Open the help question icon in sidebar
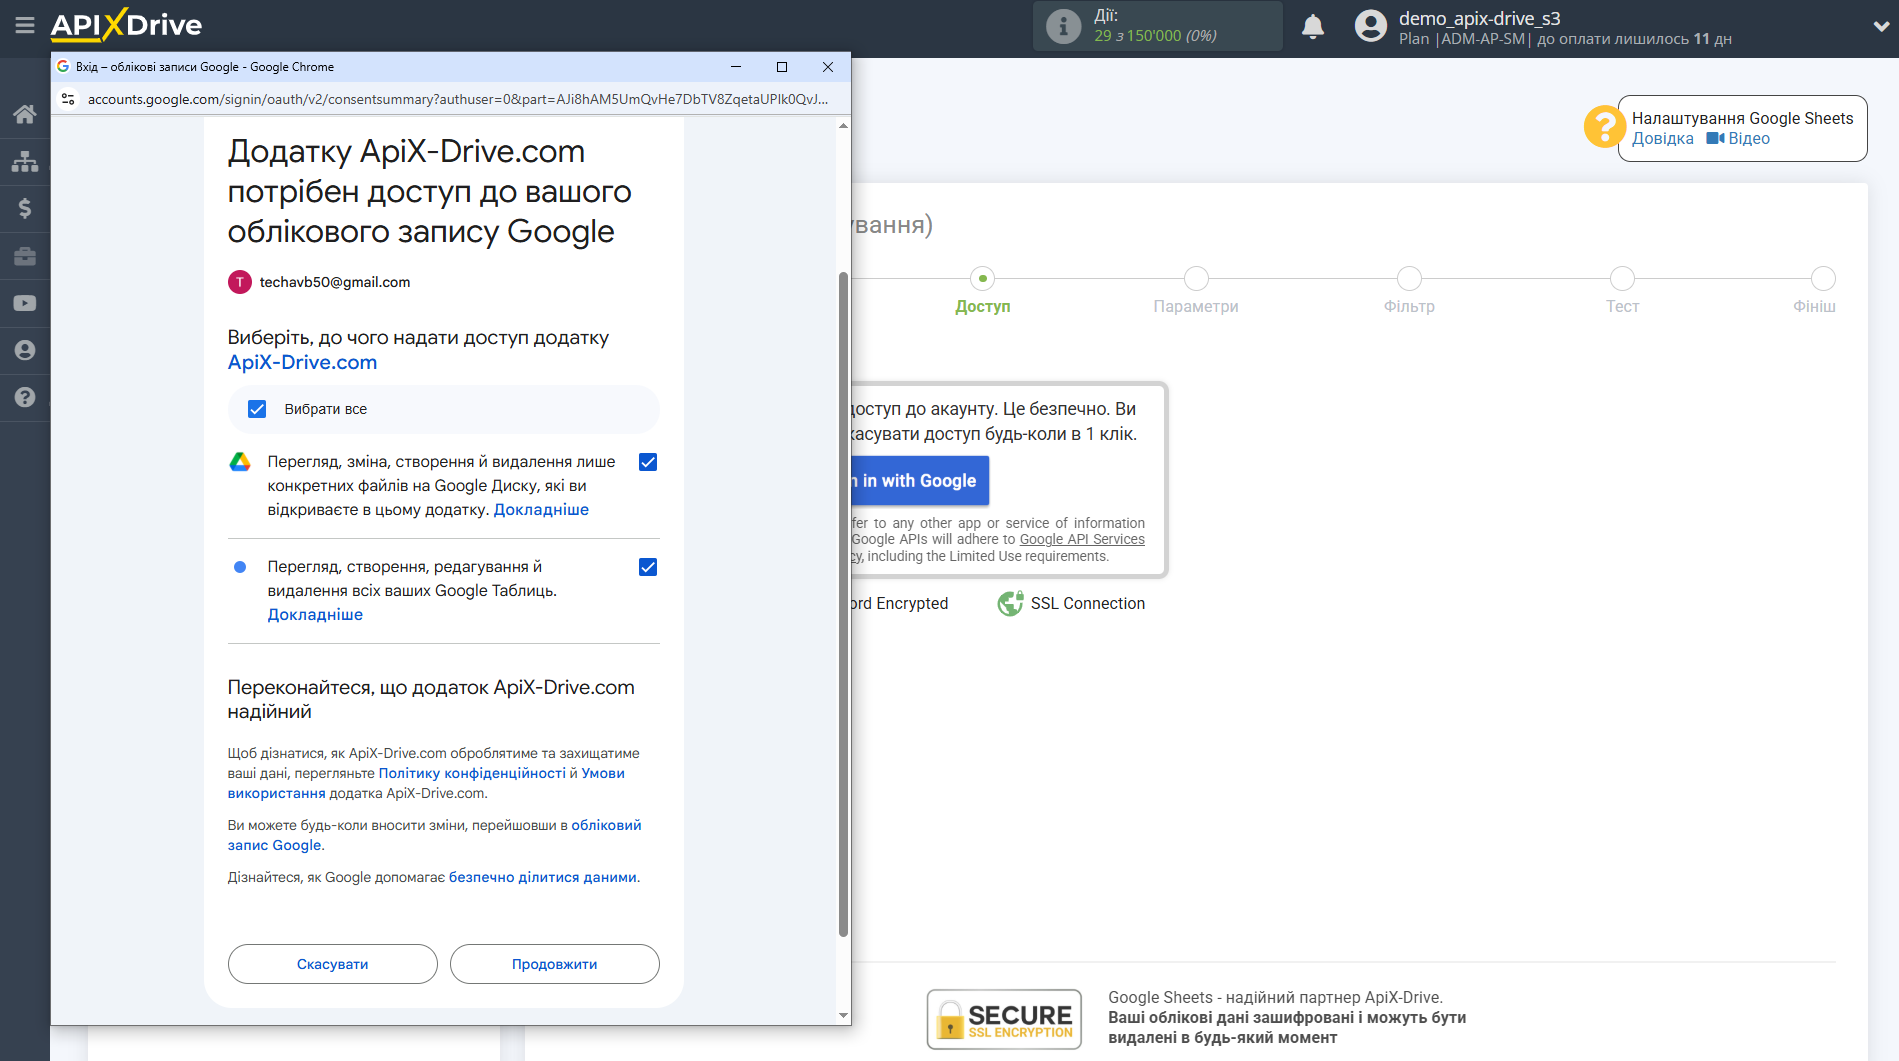Viewport: 1899px width, 1061px height. pos(25,397)
